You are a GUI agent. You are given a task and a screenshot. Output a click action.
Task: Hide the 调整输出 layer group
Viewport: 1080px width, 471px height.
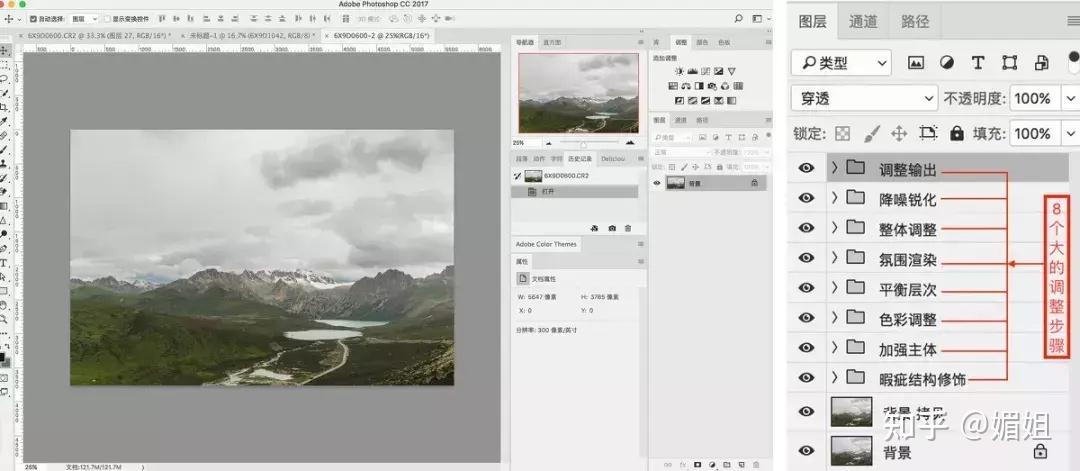[806, 168]
